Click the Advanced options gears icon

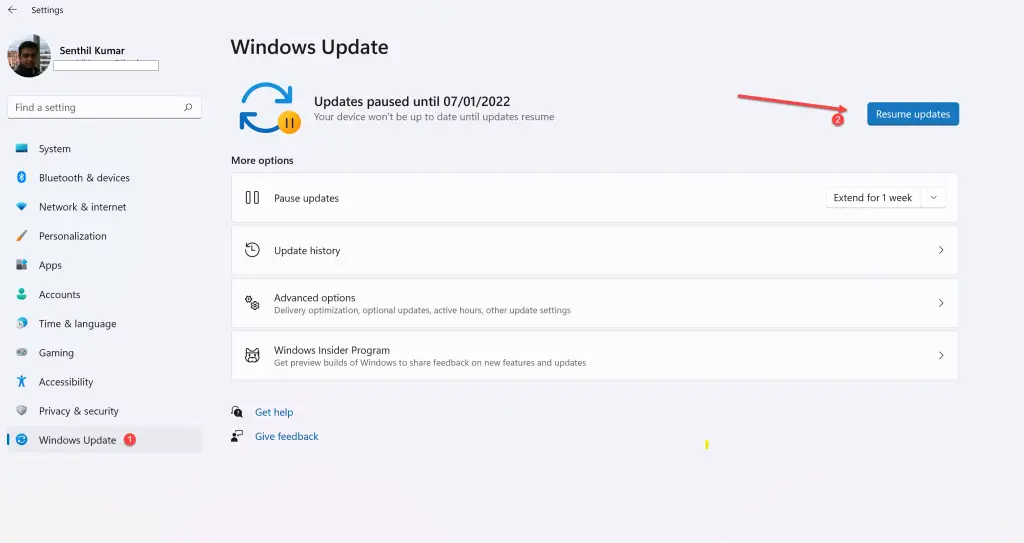coord(252,303)
